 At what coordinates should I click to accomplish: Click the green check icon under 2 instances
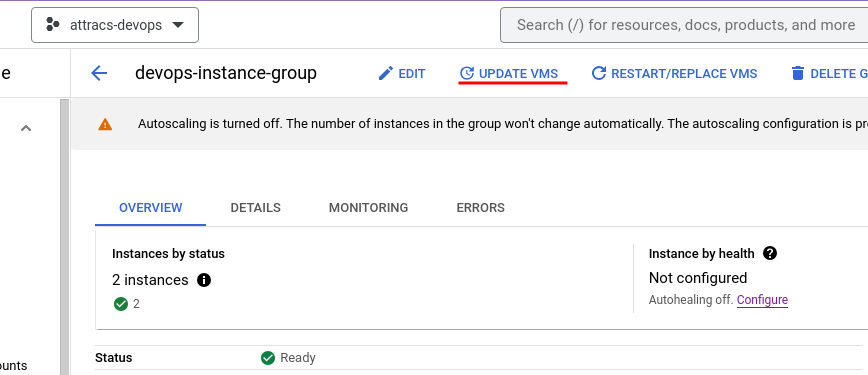[x=121, y=304]
